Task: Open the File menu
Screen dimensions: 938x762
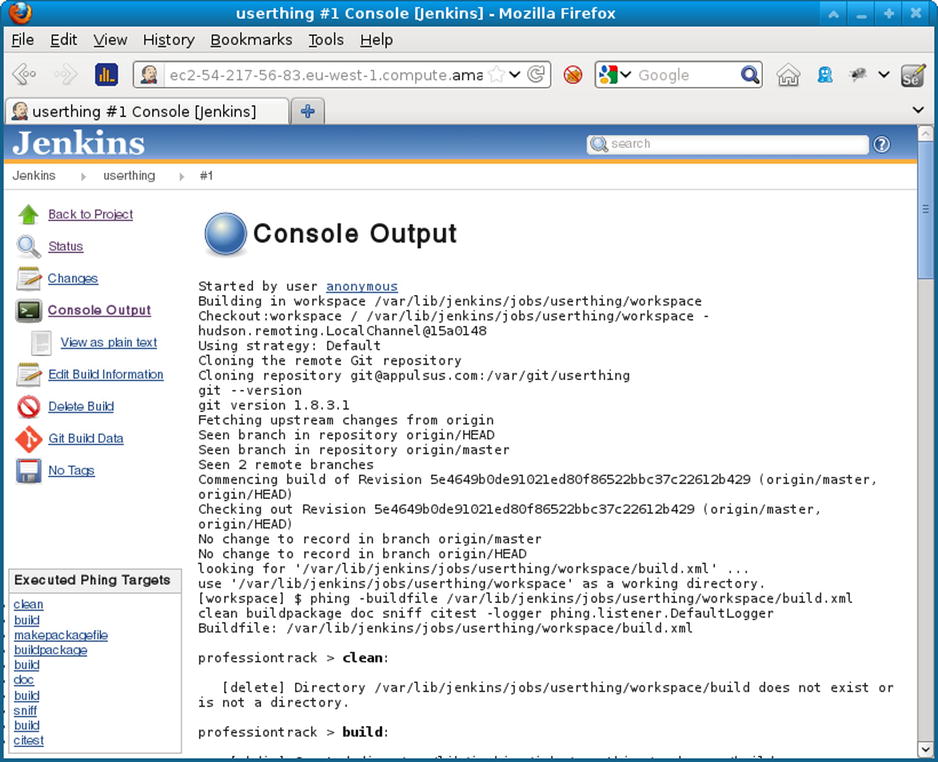Action: 23,40
